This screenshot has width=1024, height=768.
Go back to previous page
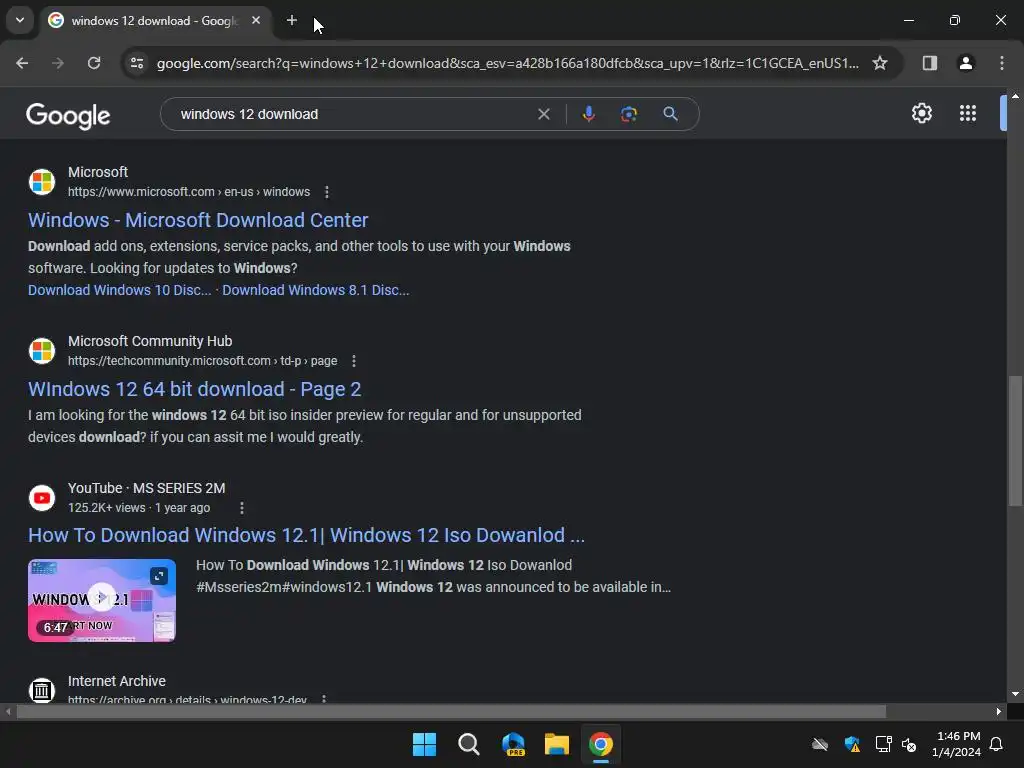22,63
